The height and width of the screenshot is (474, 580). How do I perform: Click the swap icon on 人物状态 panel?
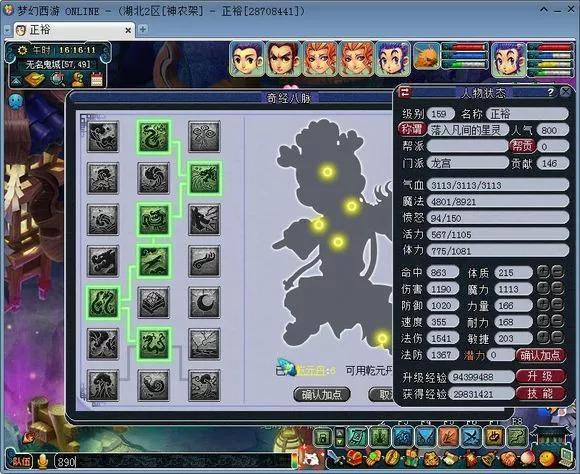405,92
